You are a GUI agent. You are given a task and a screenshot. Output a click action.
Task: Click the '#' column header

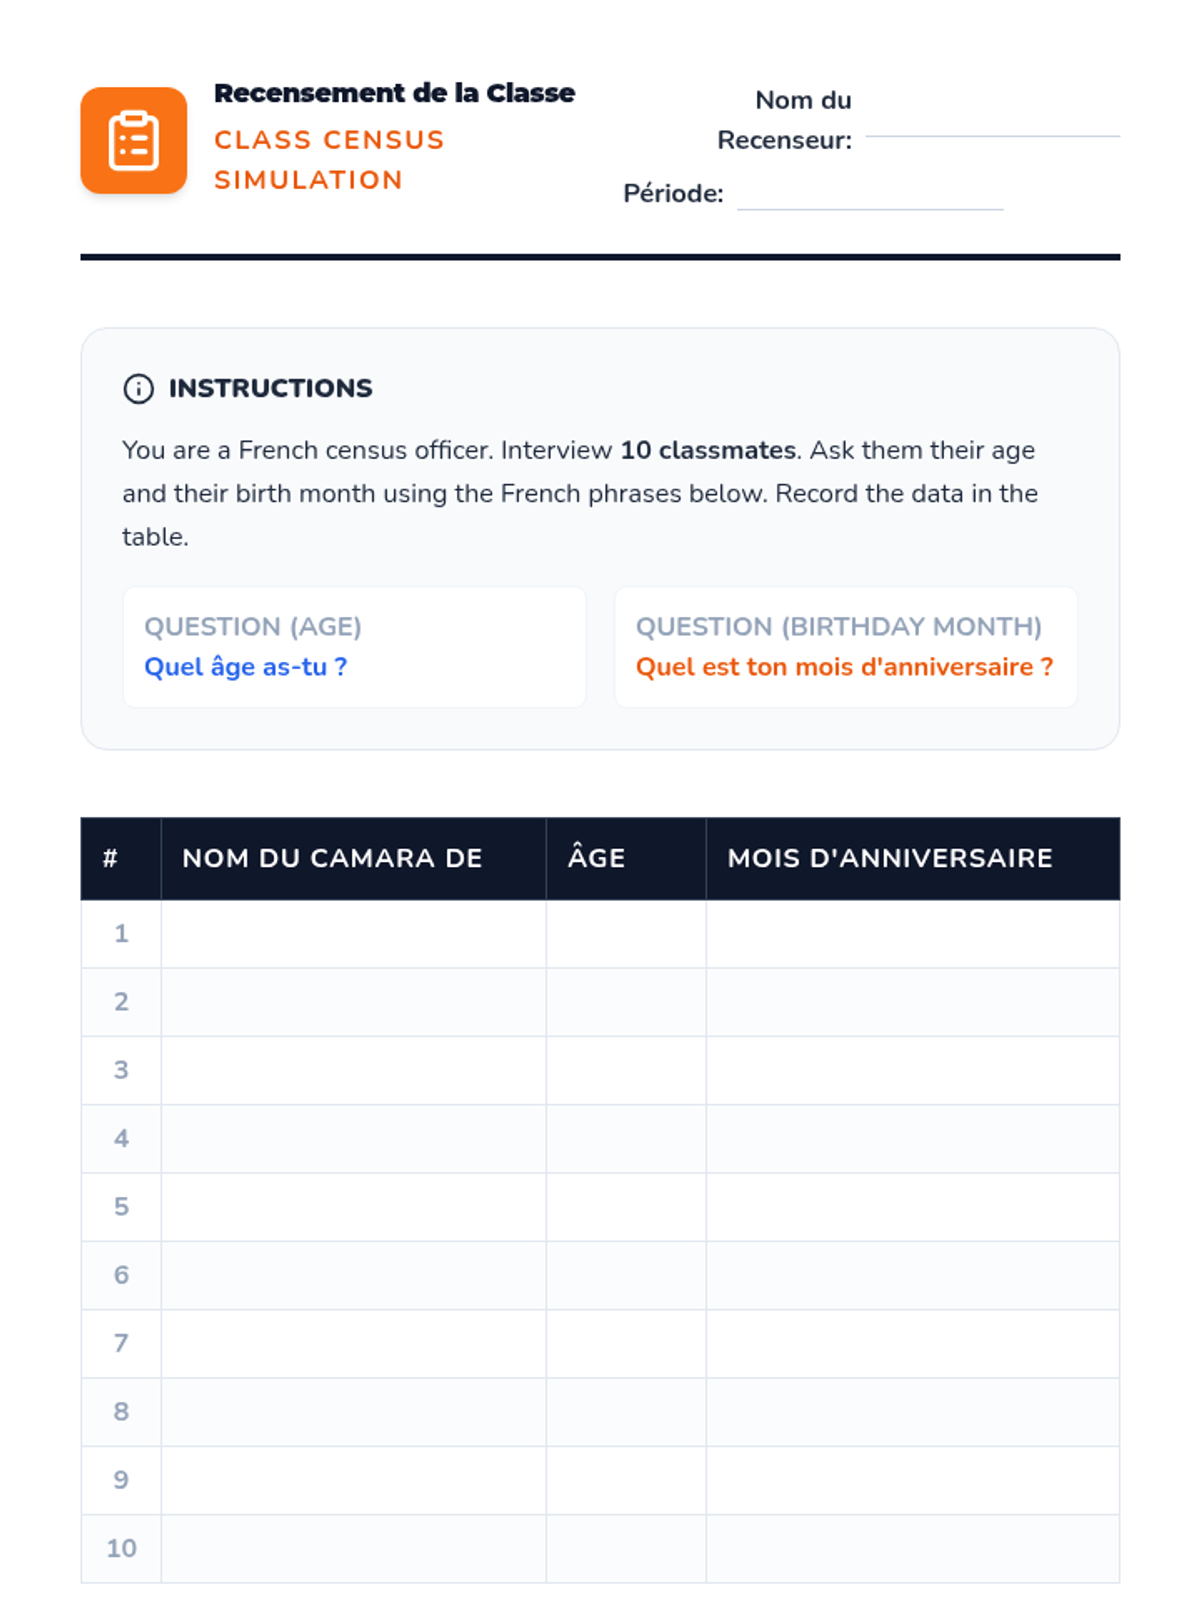(x=110, y=858)
